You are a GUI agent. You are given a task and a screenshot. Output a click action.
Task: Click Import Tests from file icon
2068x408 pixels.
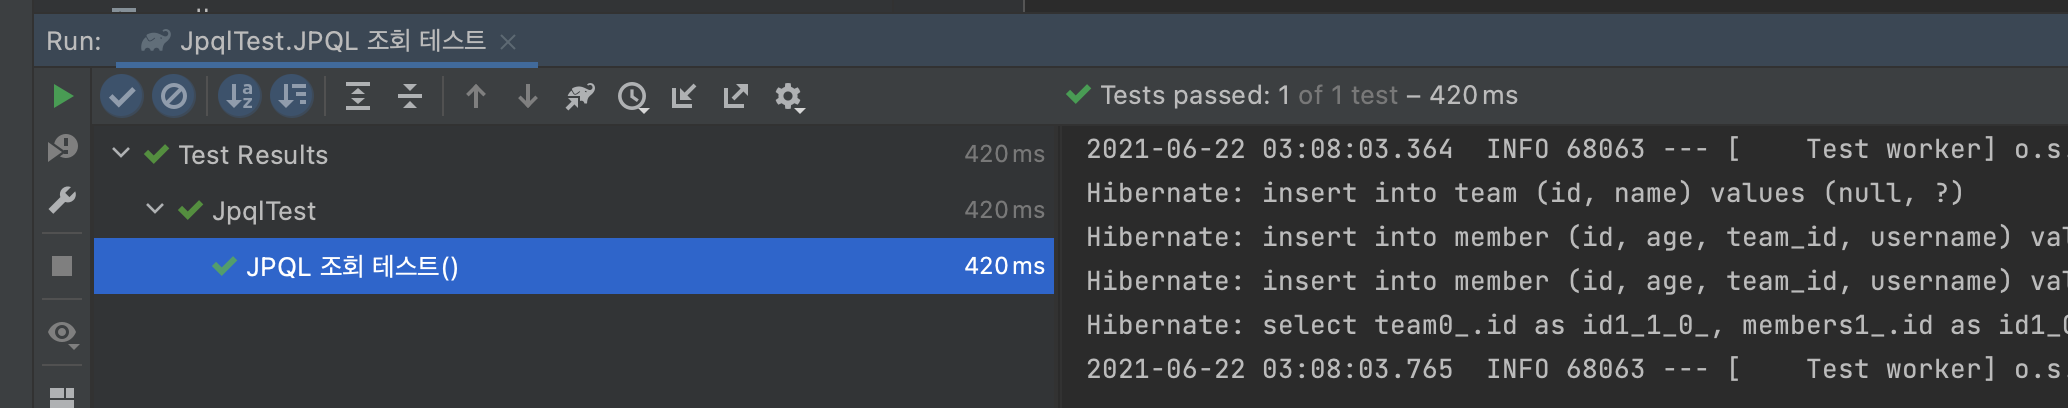(x=684, y=96)
